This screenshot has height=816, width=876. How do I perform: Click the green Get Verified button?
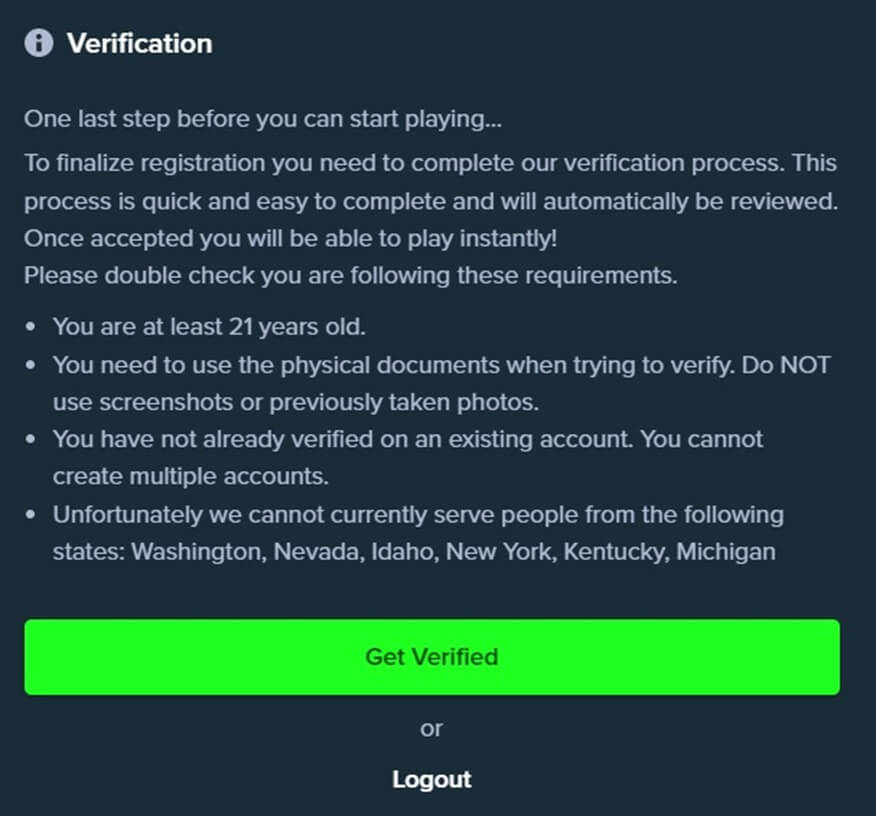tap(432, 657)
